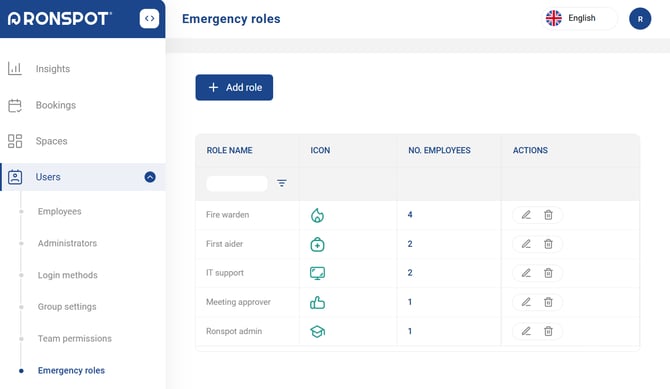Image resolution: width=670 pixels, height=389 pixels.
Task: Delete the Ronspot admin role
Action: [548, 331]
